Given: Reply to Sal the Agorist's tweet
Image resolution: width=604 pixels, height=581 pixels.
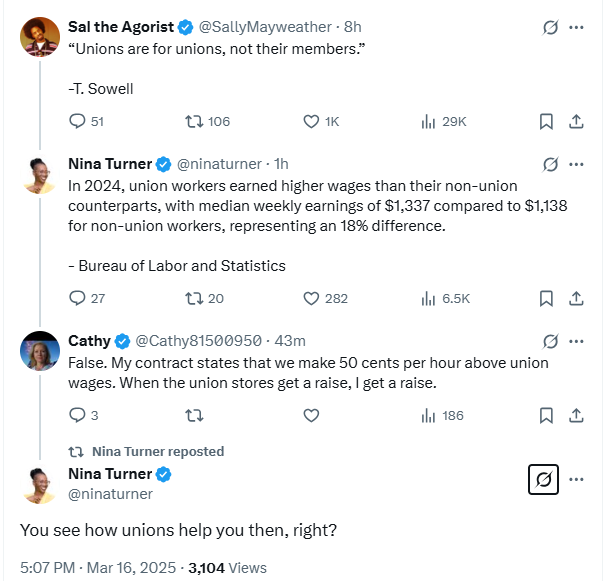Looking at the screenshot, I should [77, 121].
